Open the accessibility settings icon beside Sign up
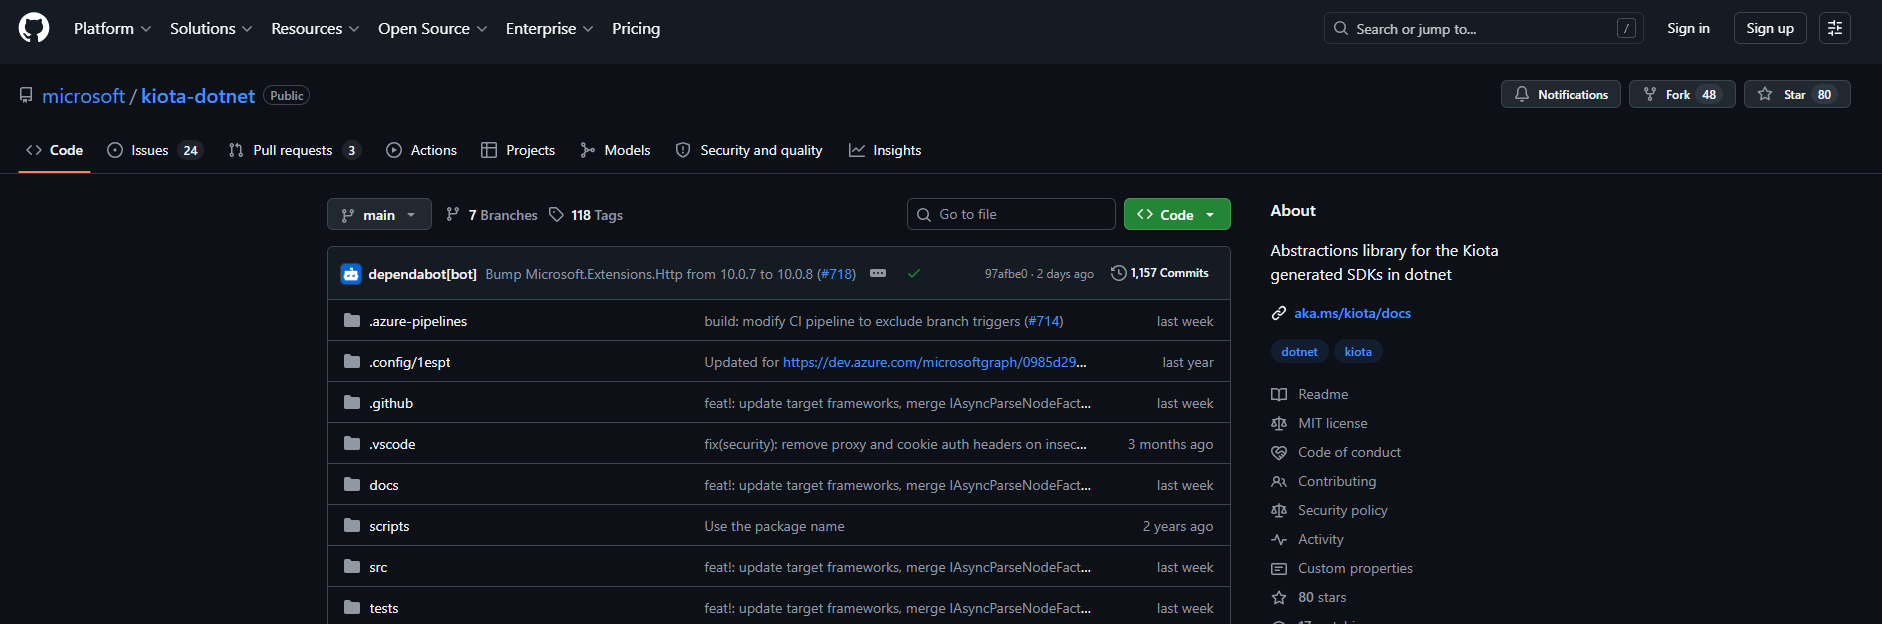This screenshot has height=624, width=1882. [1835, 28]
